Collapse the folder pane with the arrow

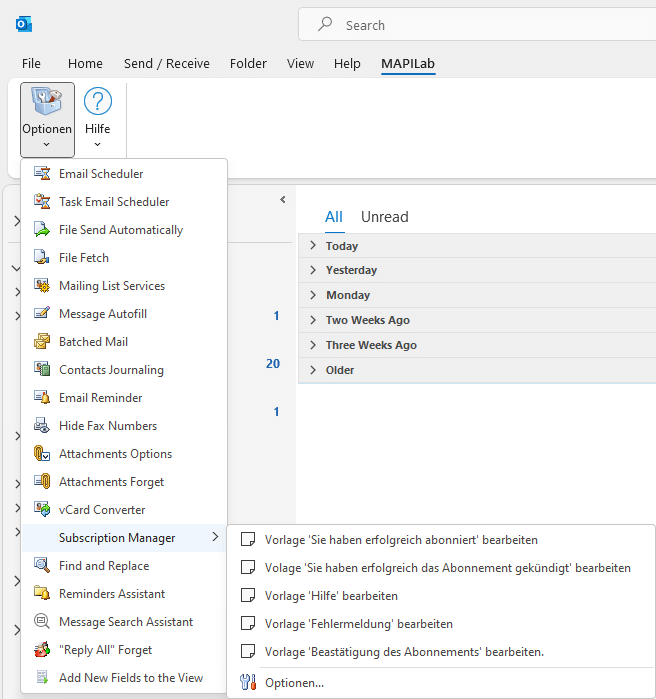[x=283, y=200]
